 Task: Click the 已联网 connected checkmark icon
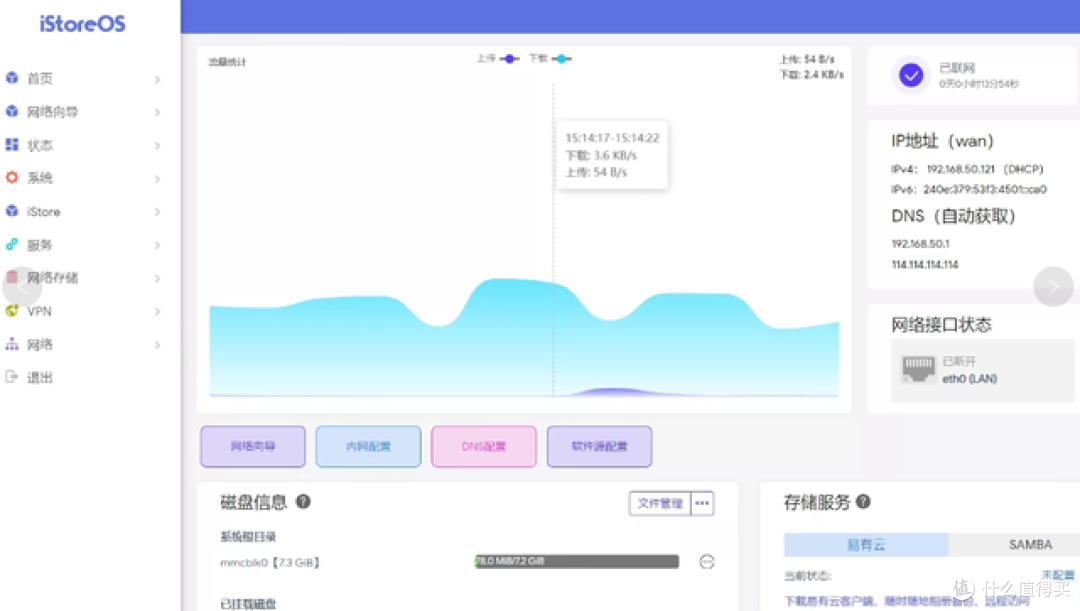[911, 75]
